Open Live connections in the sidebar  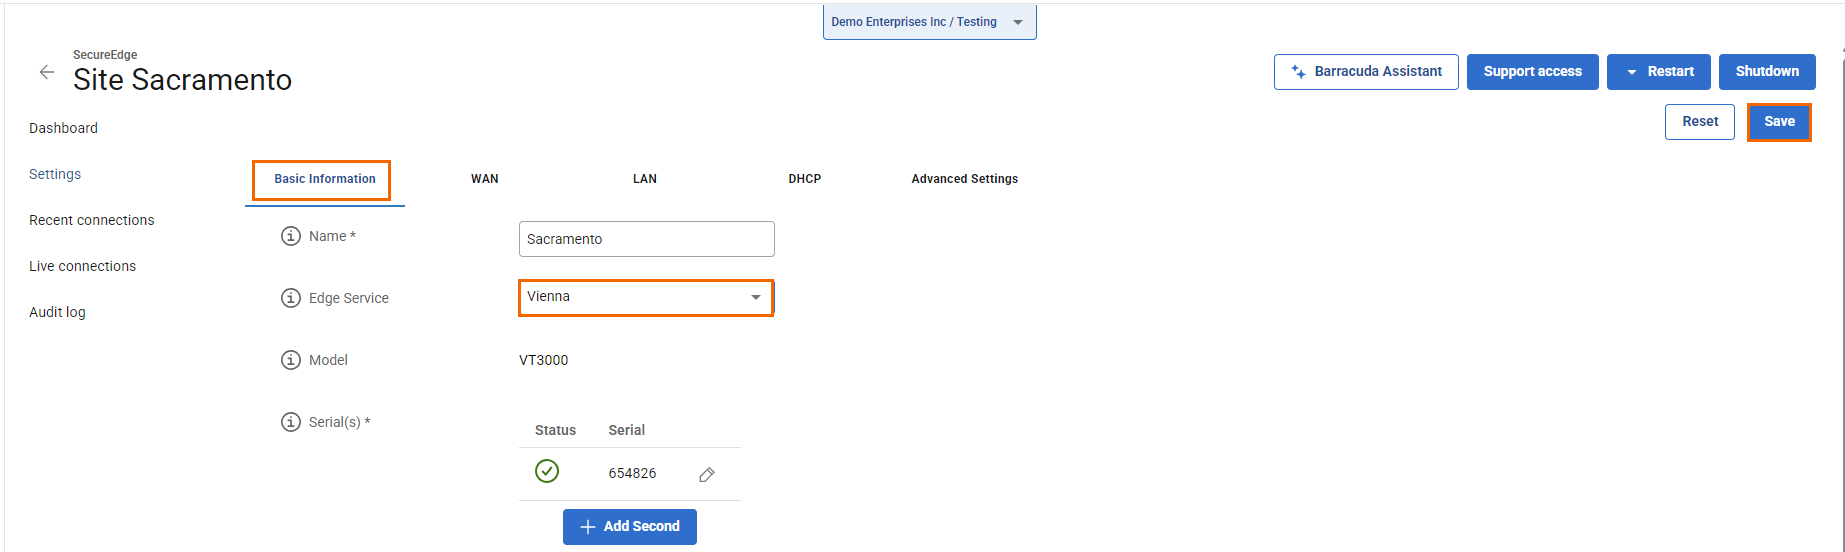pos(82,266)
